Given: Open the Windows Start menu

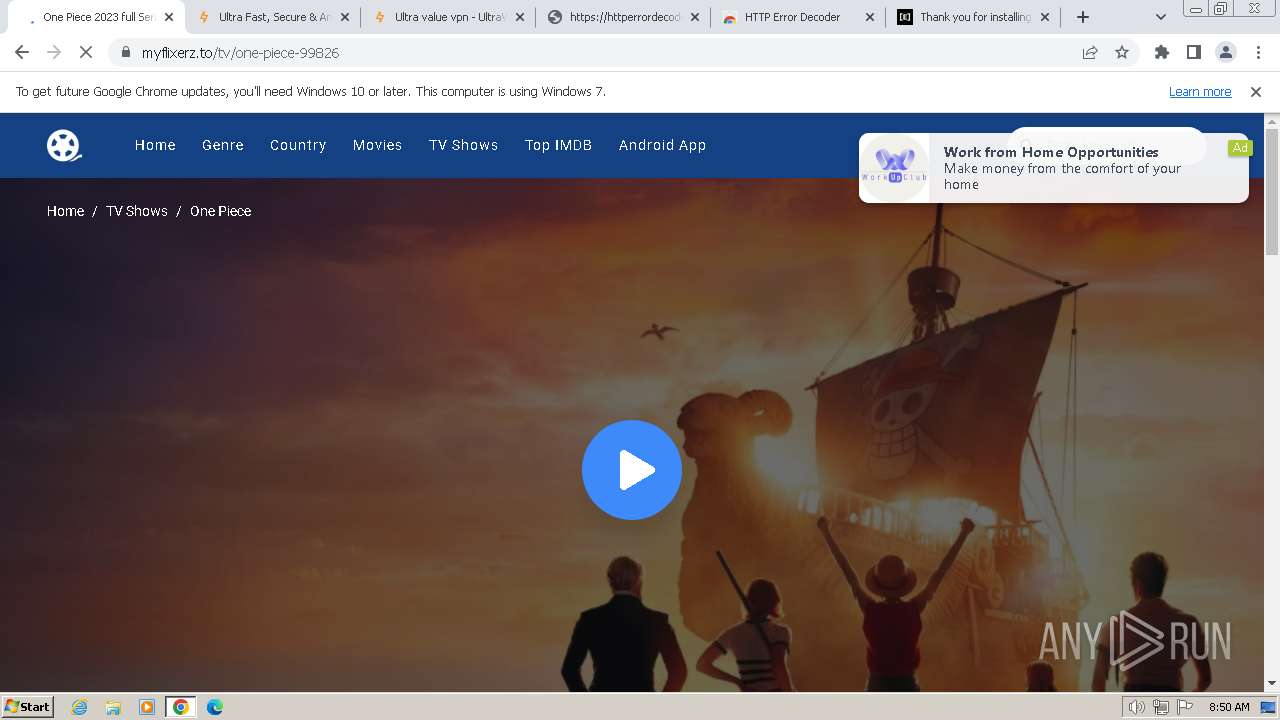Looking at the screenshot, I should pos(28,706).
